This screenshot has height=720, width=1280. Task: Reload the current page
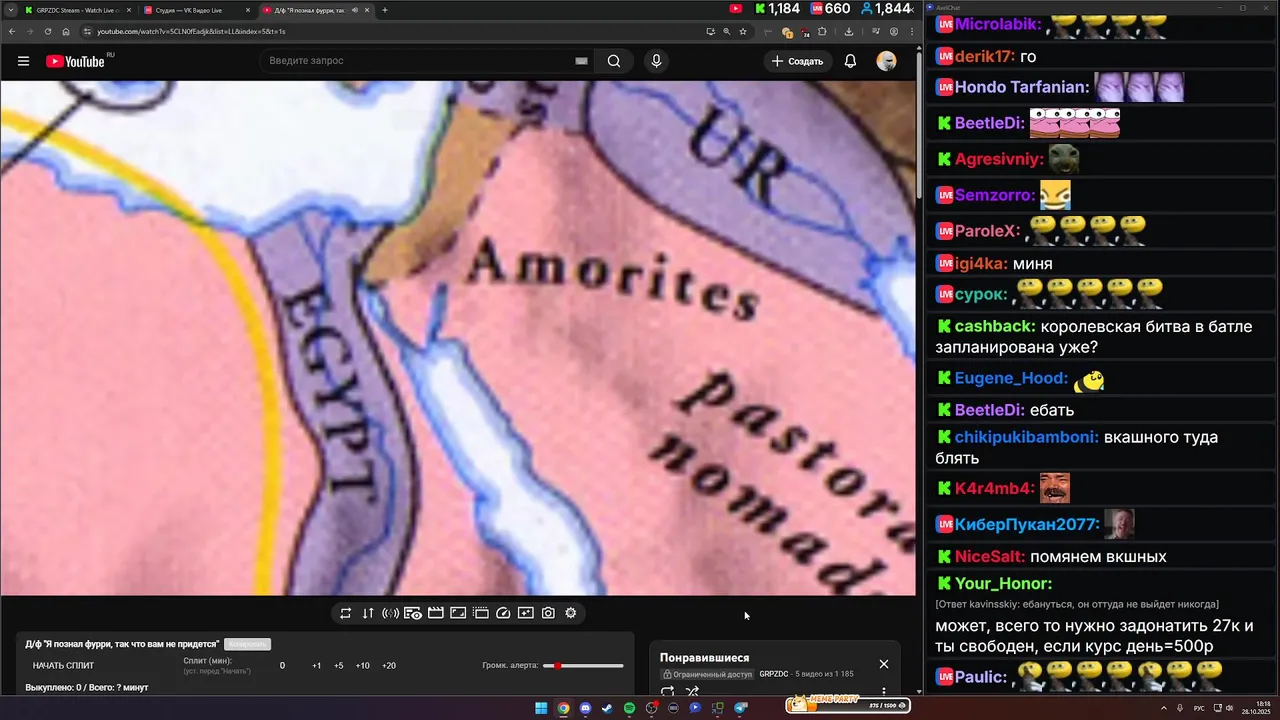[x=47, y=31]
